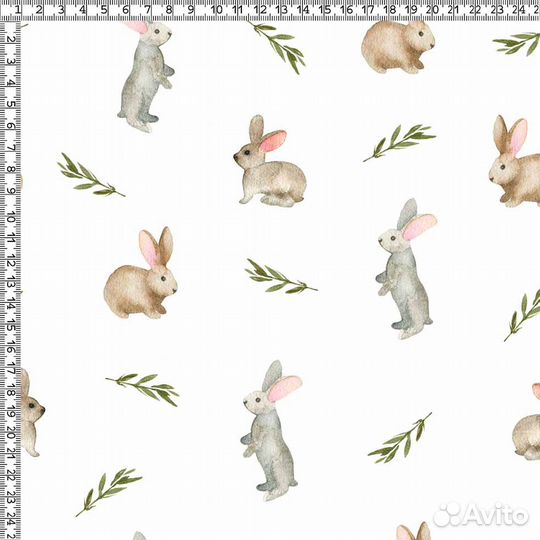Click the 15 mark on horizontal ruler
This screenshot has height=540, width=540.
[x=324, y=10]
